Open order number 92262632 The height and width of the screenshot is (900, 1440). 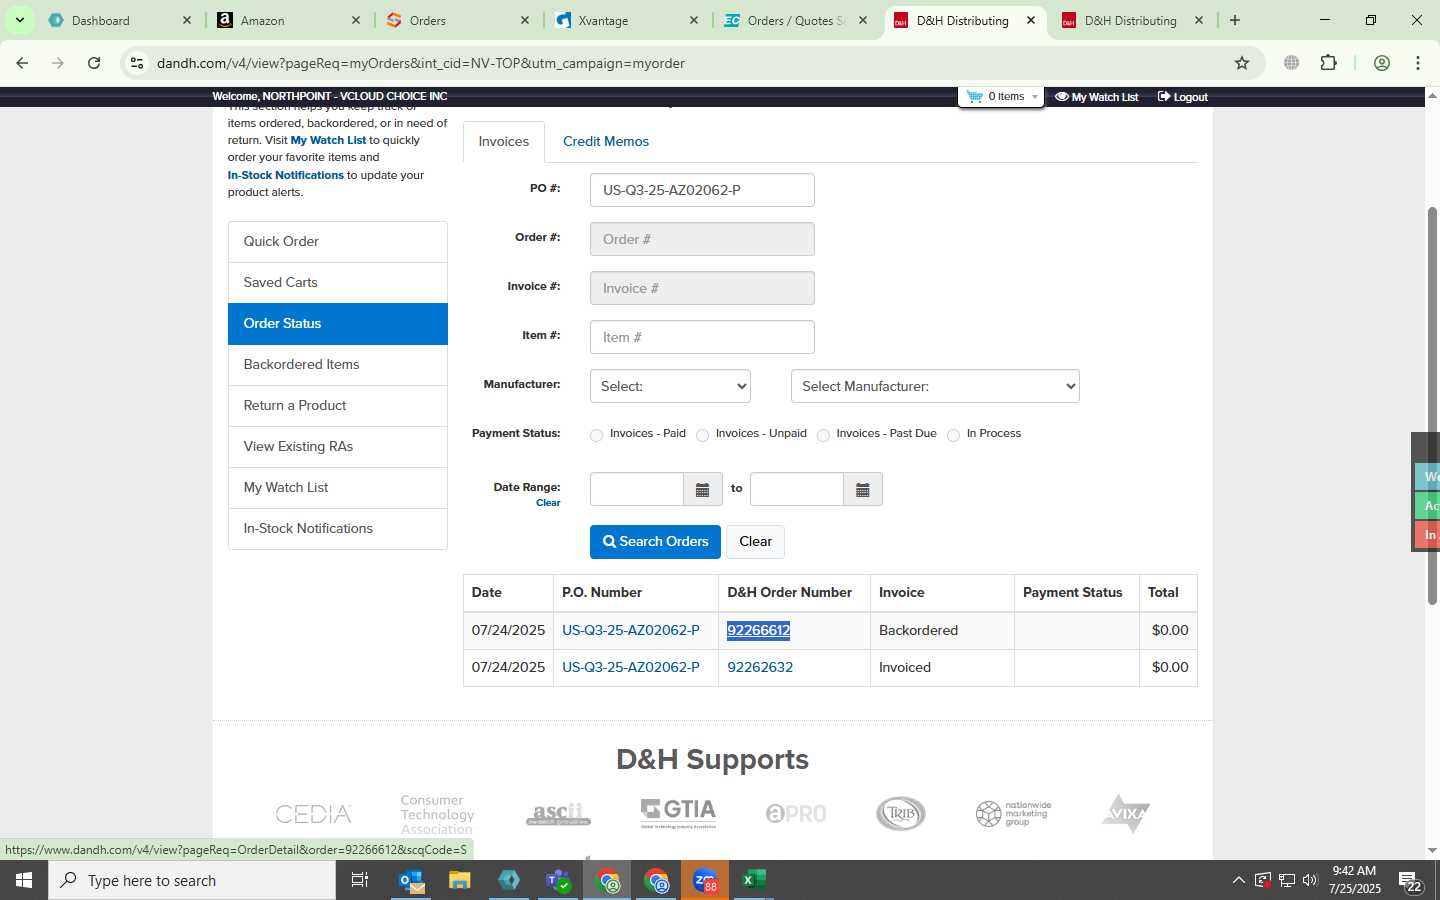(760, 667)
